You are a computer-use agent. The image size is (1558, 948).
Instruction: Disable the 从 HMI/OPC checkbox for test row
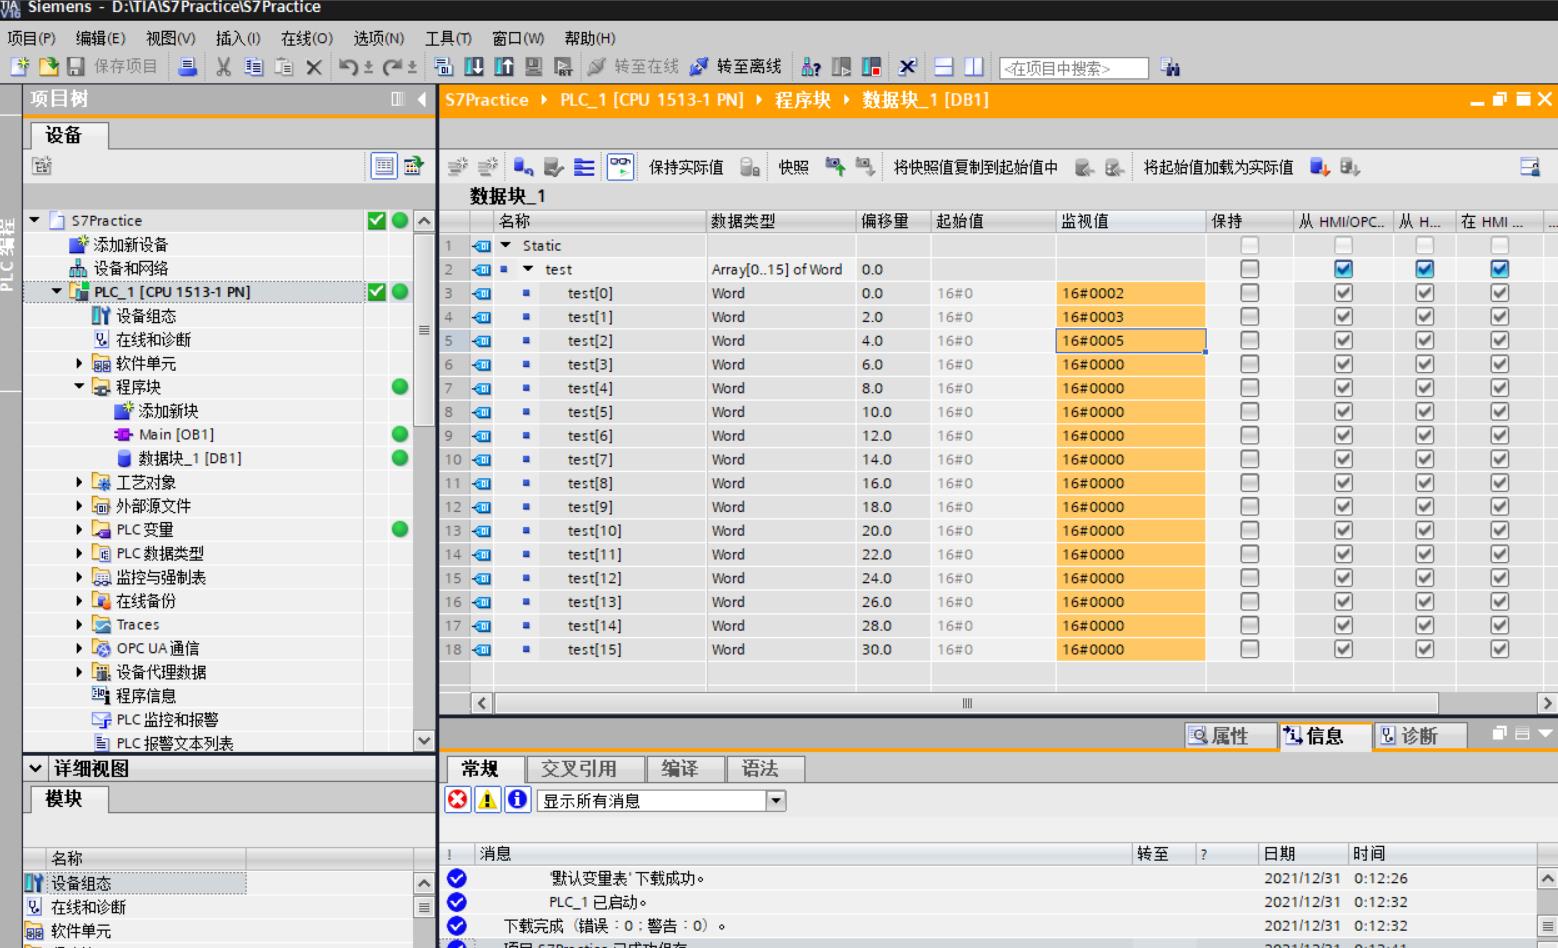tap(1343, 268)
